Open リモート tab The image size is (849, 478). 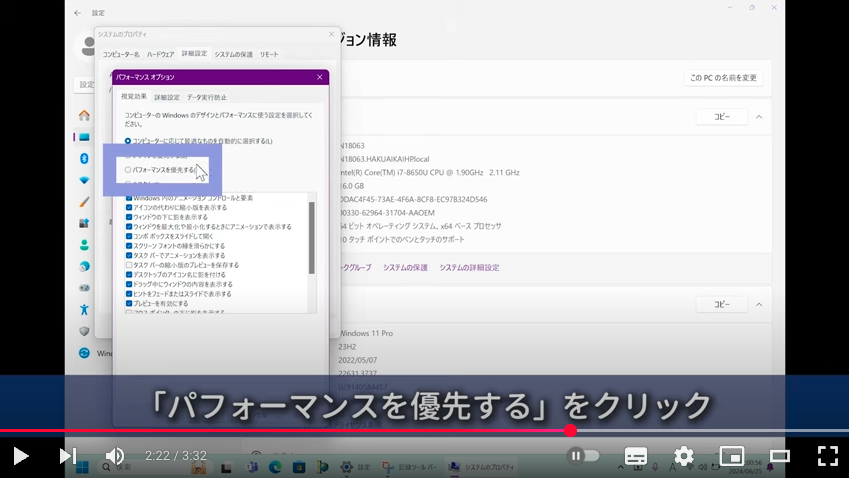tap(269, 55)
